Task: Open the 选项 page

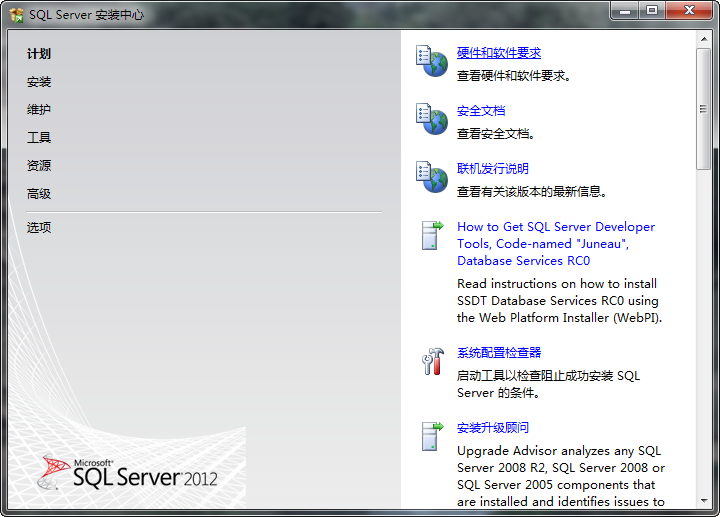Action: point(39,227)
